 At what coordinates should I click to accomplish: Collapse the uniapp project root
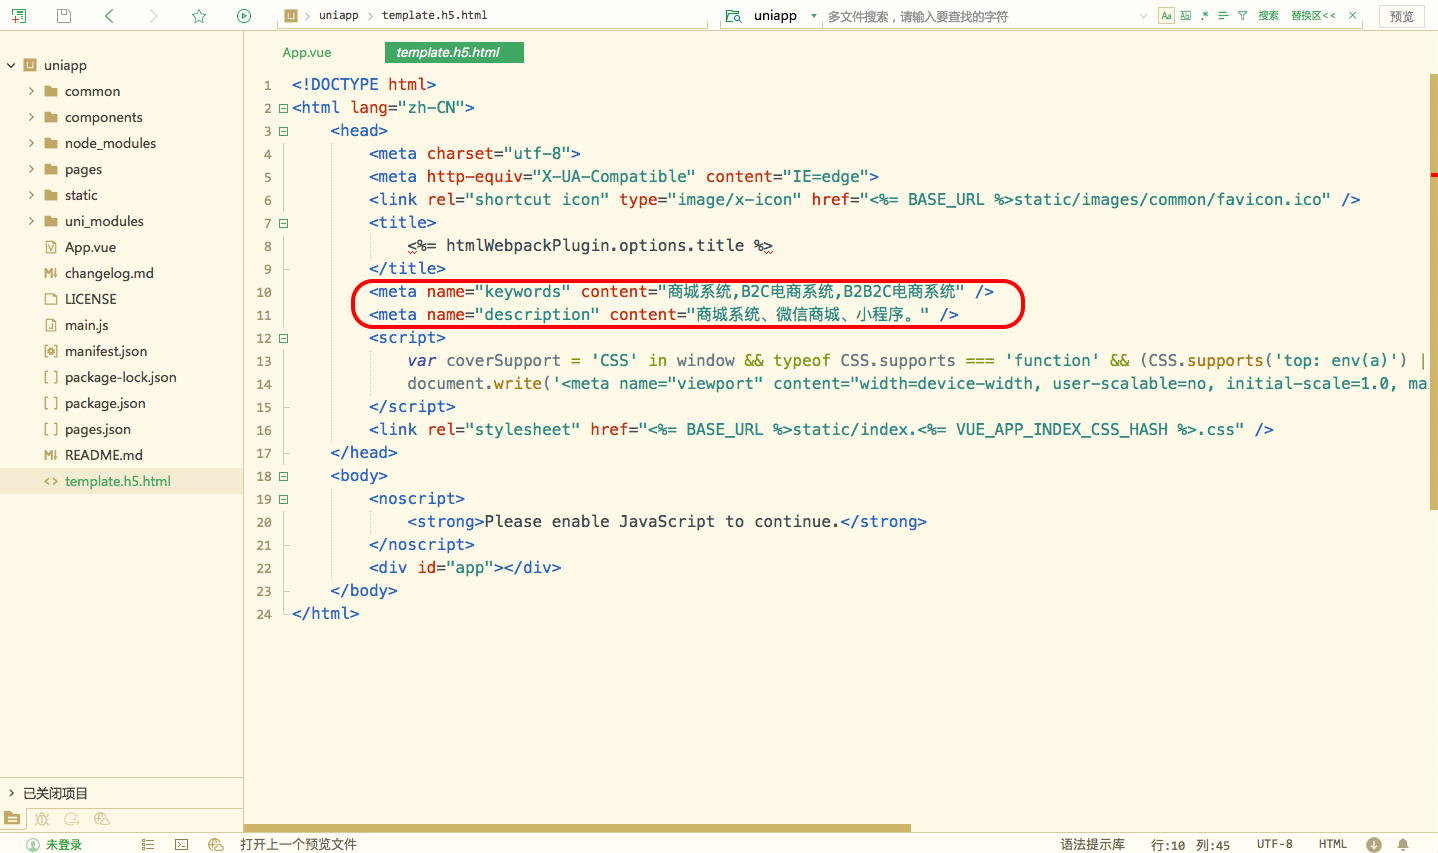coord(11,65)
